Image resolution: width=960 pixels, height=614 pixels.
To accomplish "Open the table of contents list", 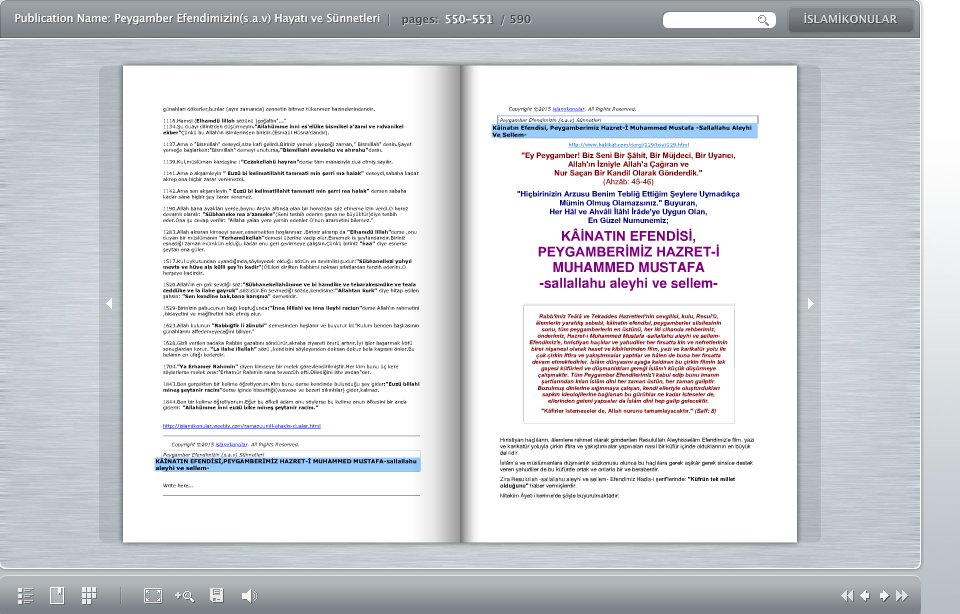I will point(26,595).
